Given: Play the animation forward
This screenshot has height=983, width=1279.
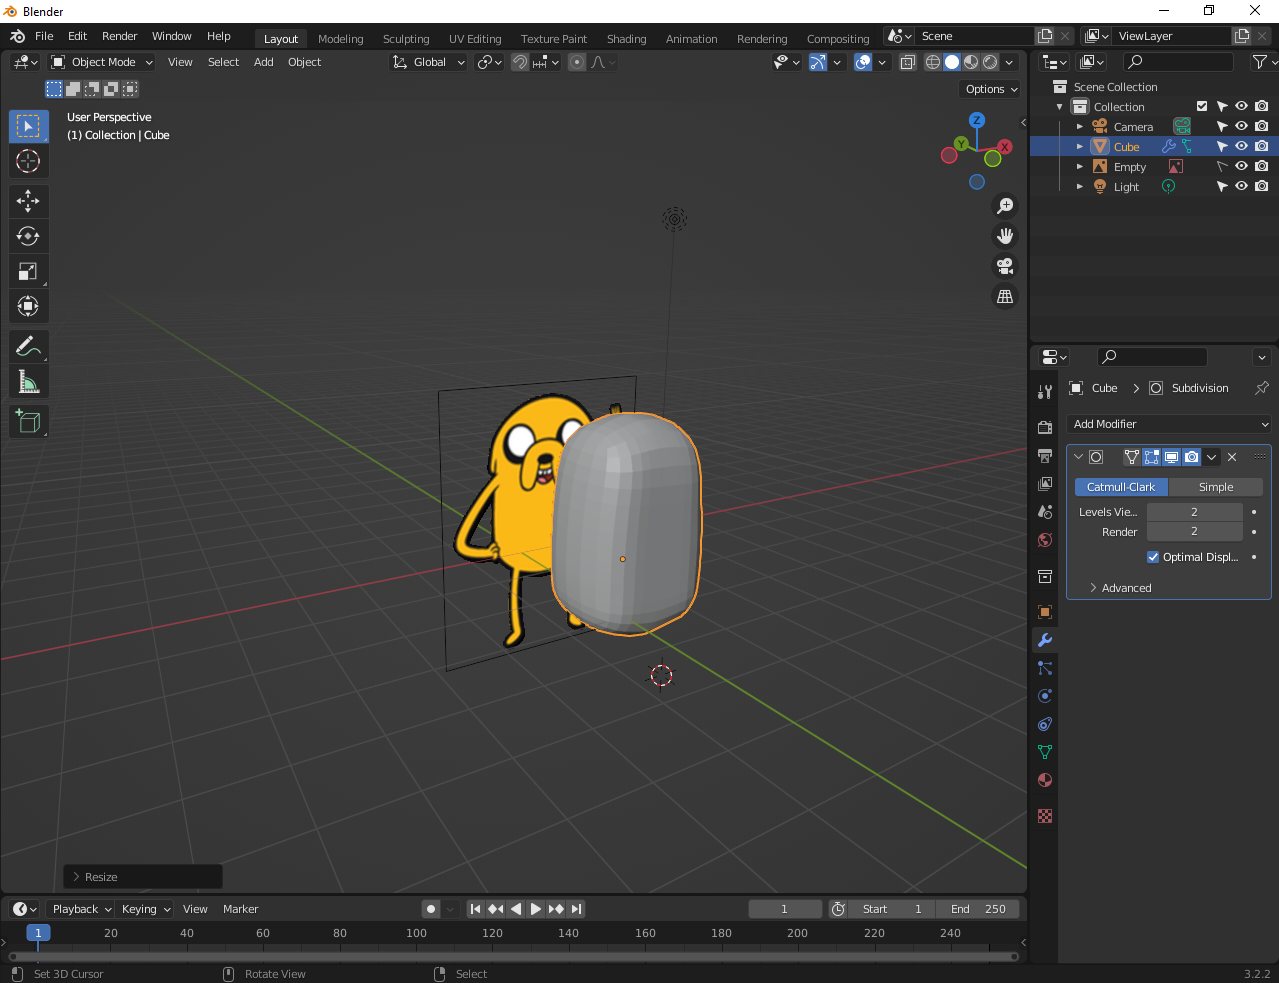Looking at the screenshot, I should tap(535, 909).
